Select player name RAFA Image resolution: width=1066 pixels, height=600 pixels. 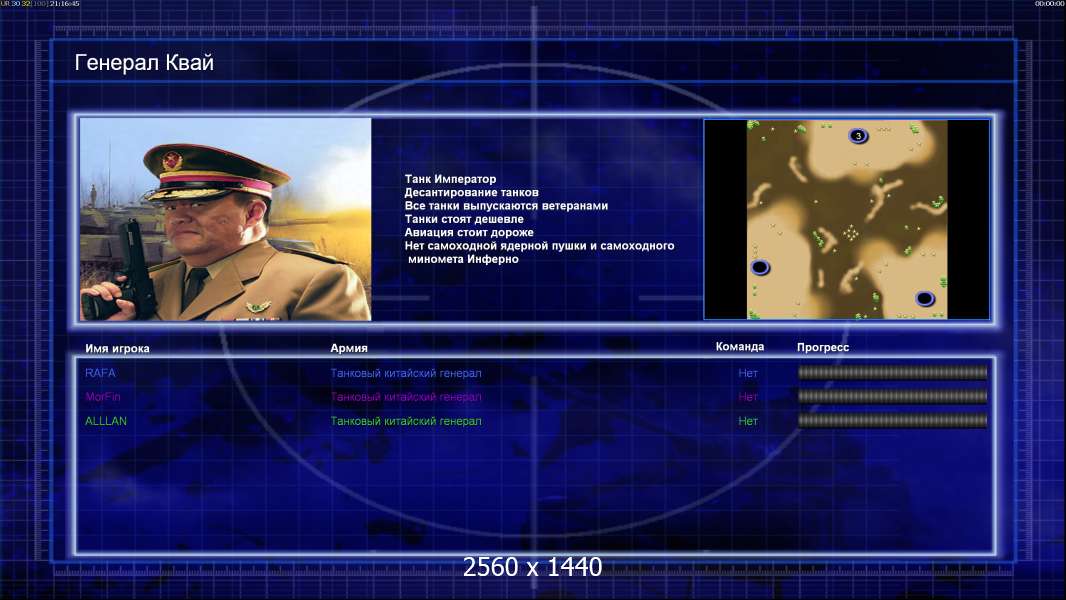tap(100, 373)
